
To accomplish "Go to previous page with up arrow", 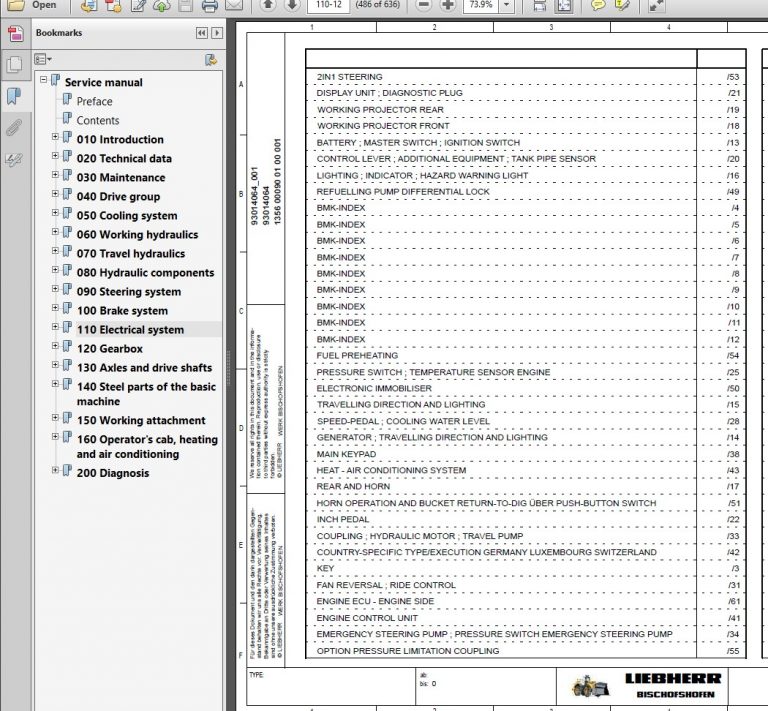I will (x=267, y=5).
